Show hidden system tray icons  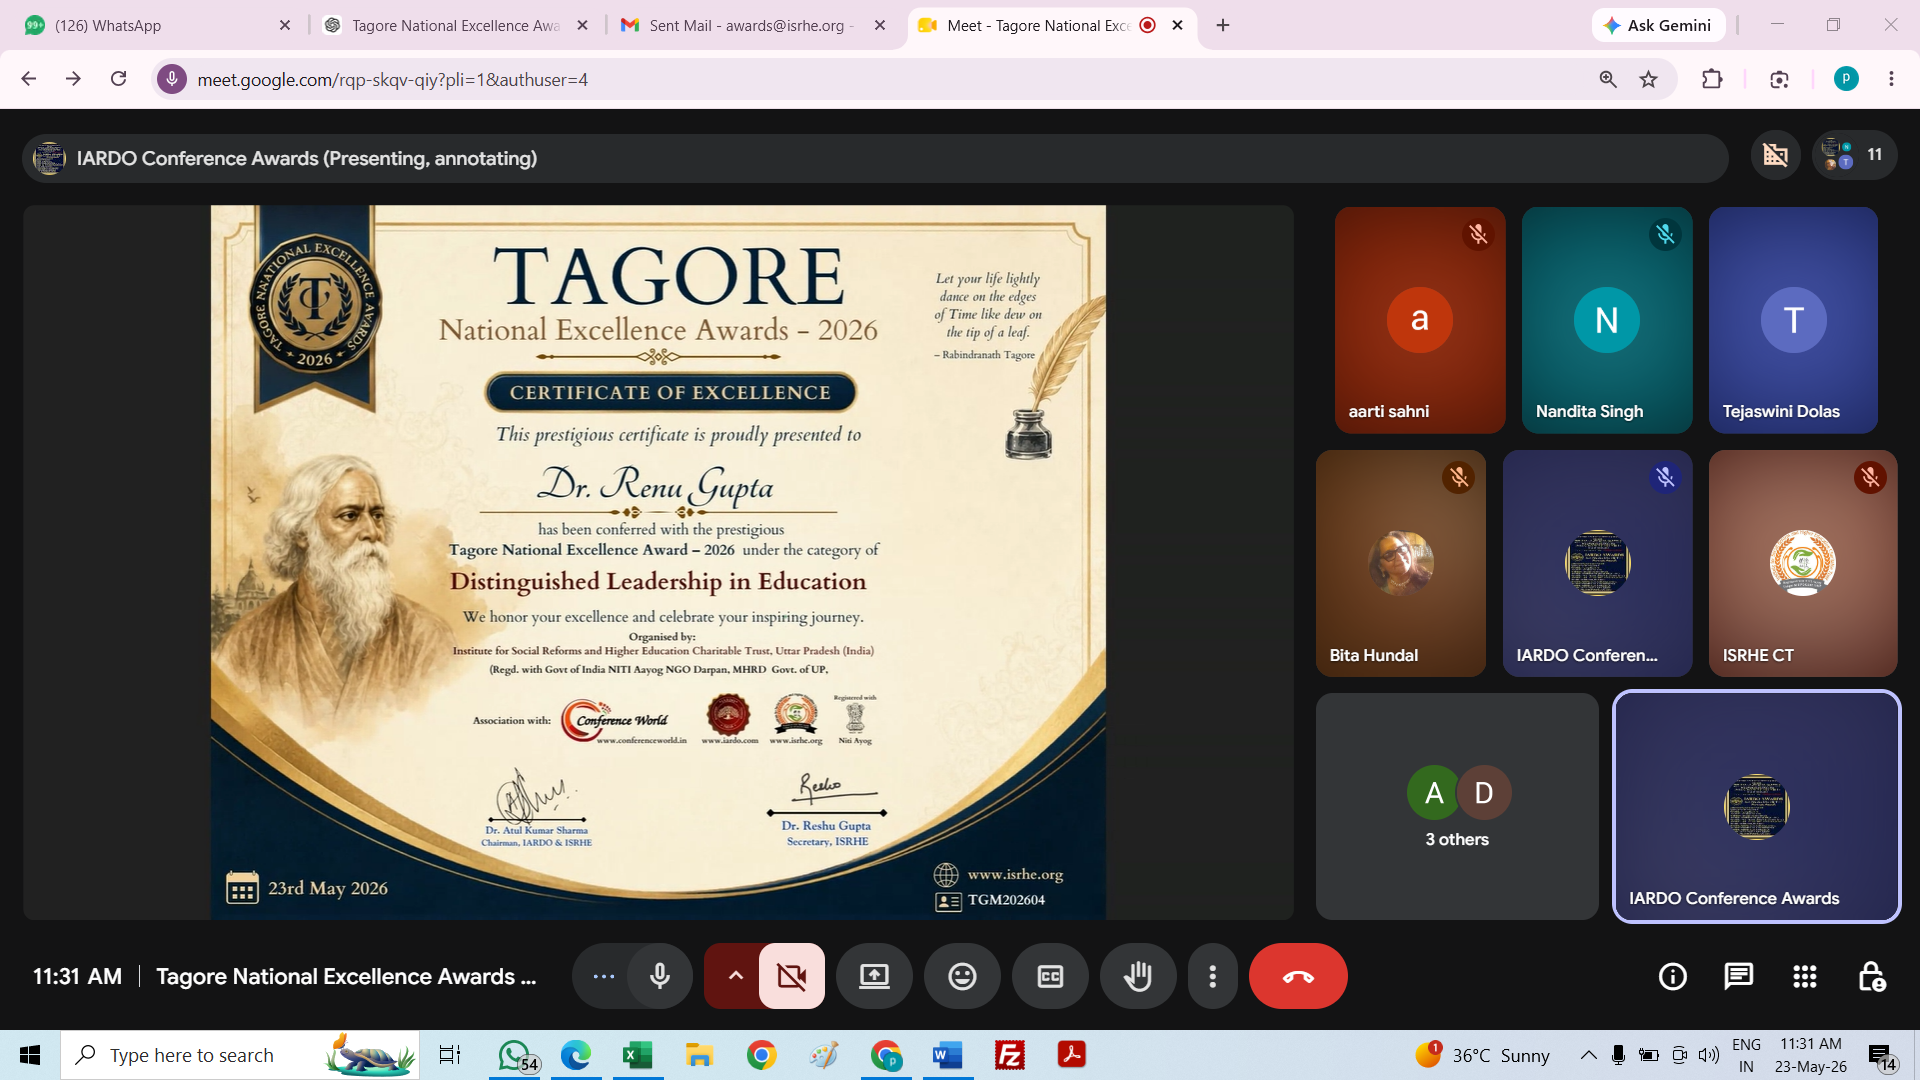click(x=1588, y=1055)
